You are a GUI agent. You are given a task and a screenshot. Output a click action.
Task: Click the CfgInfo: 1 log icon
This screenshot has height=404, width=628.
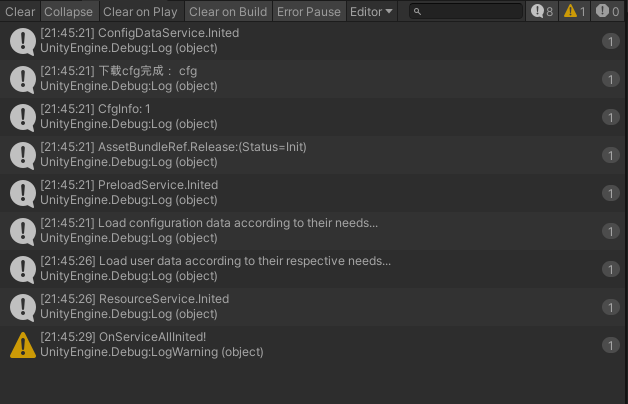[23, 117]
